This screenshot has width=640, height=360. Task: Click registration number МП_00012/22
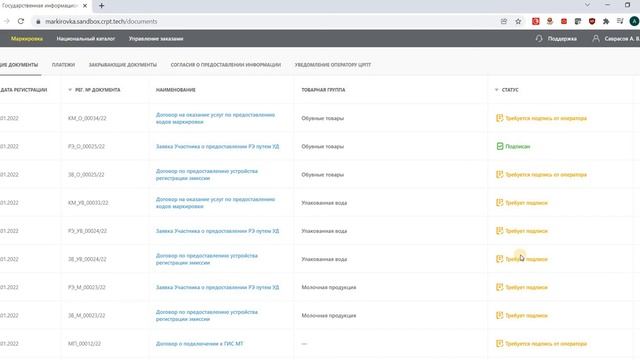[84, 343]
